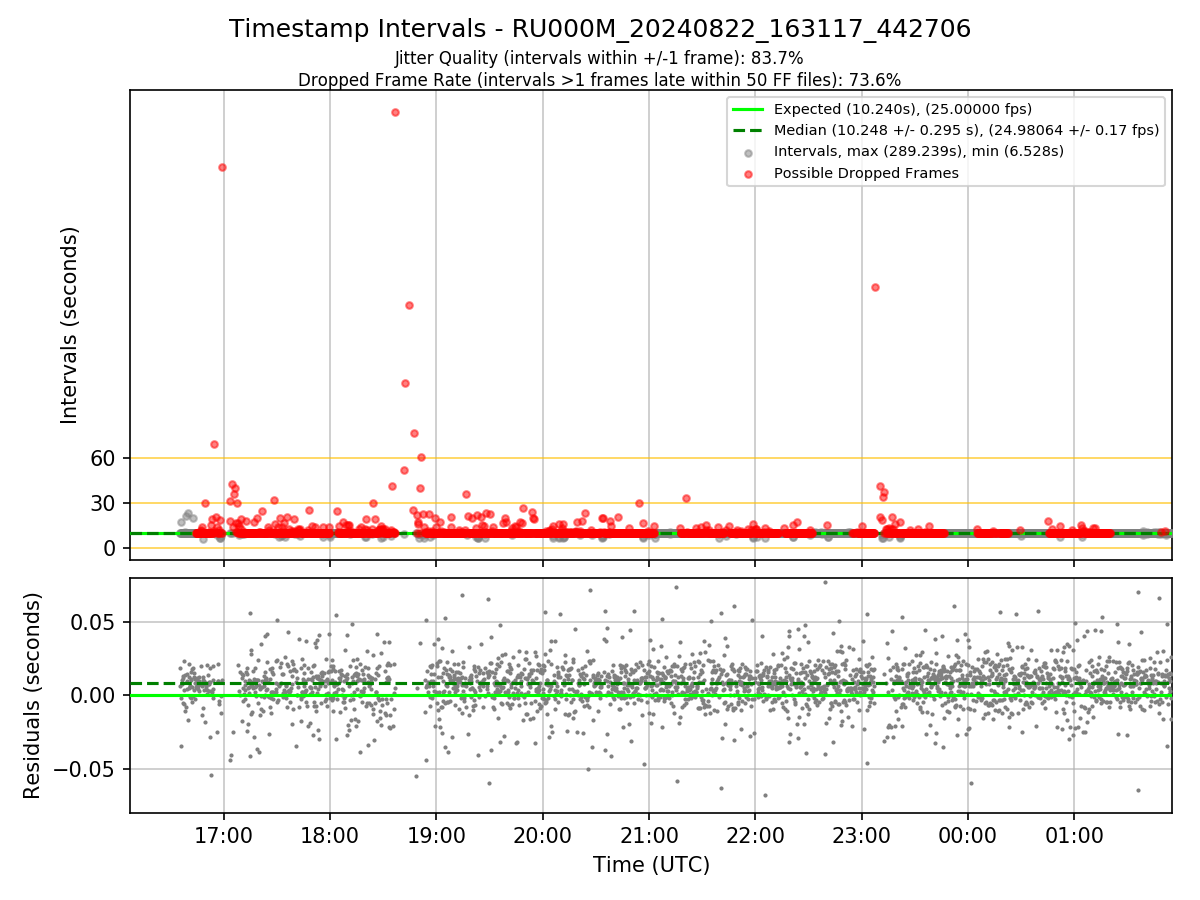
Task: Click the tall red outlier point near 17:00
Action: (222, 167)
